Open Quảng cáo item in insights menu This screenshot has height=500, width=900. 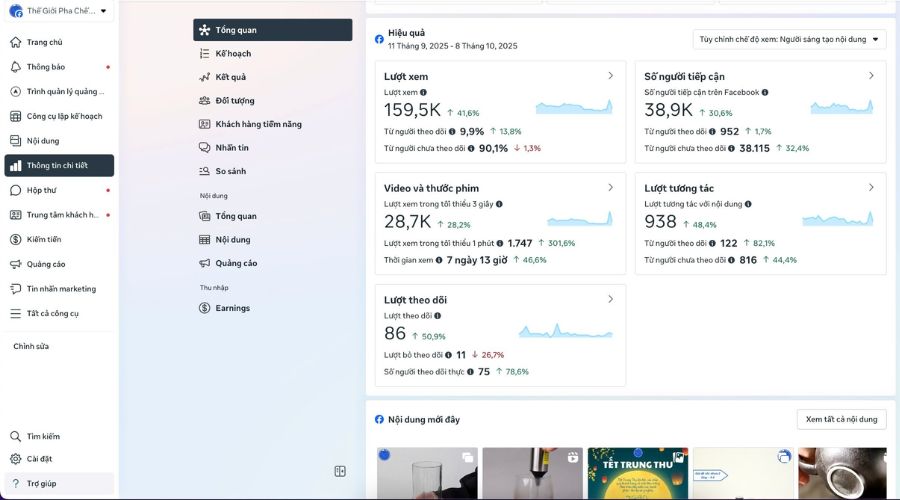coord(273,263)
